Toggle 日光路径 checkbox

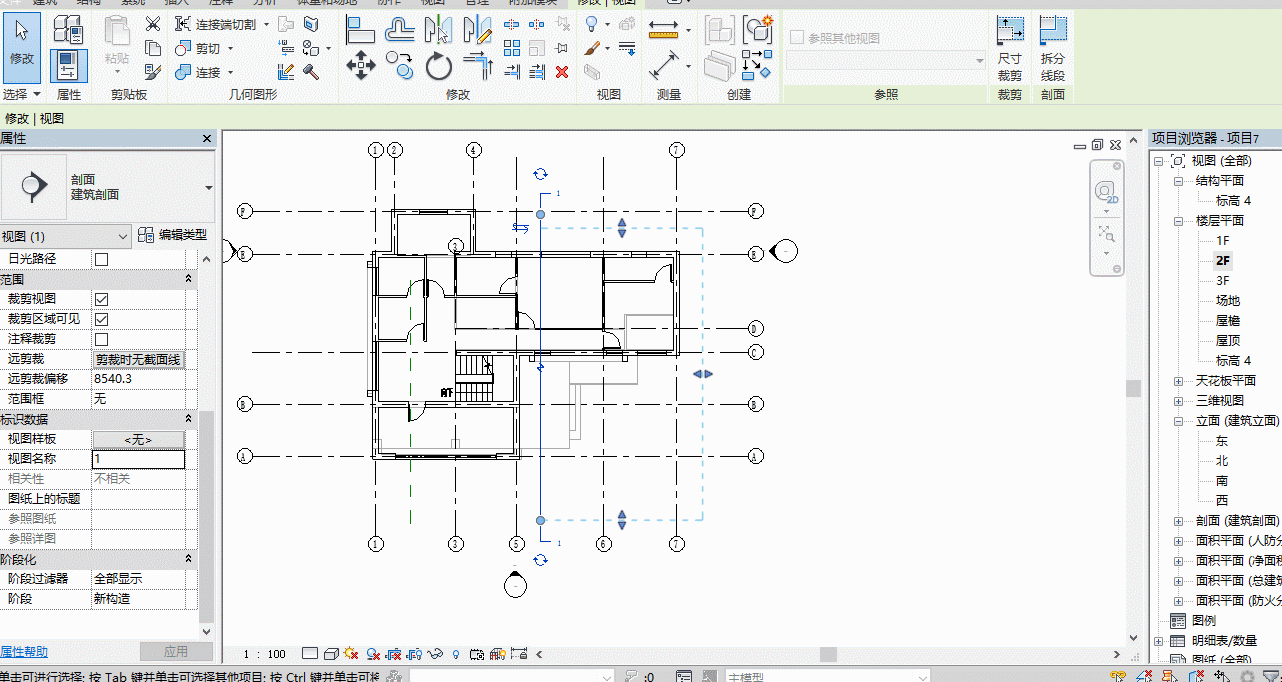[x=101, y=259]
